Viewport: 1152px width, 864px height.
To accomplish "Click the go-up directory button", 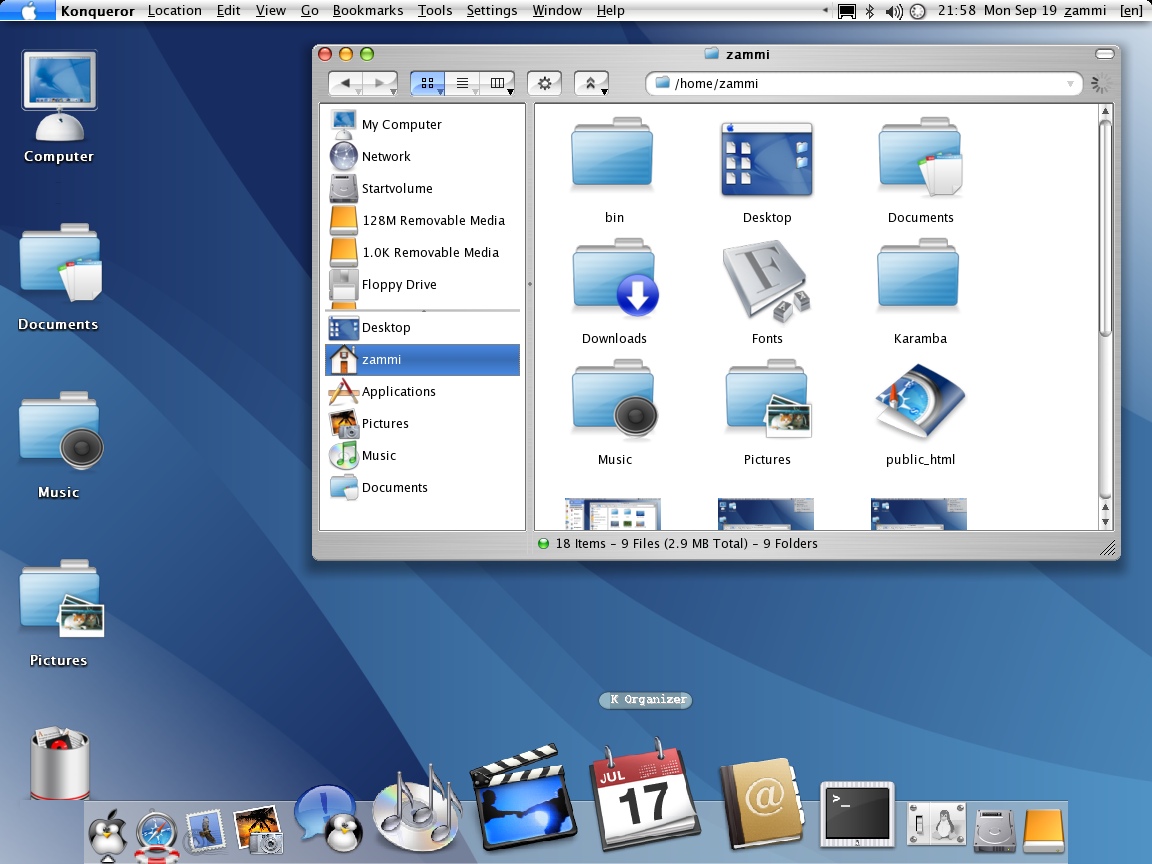I will click(591, 84).
